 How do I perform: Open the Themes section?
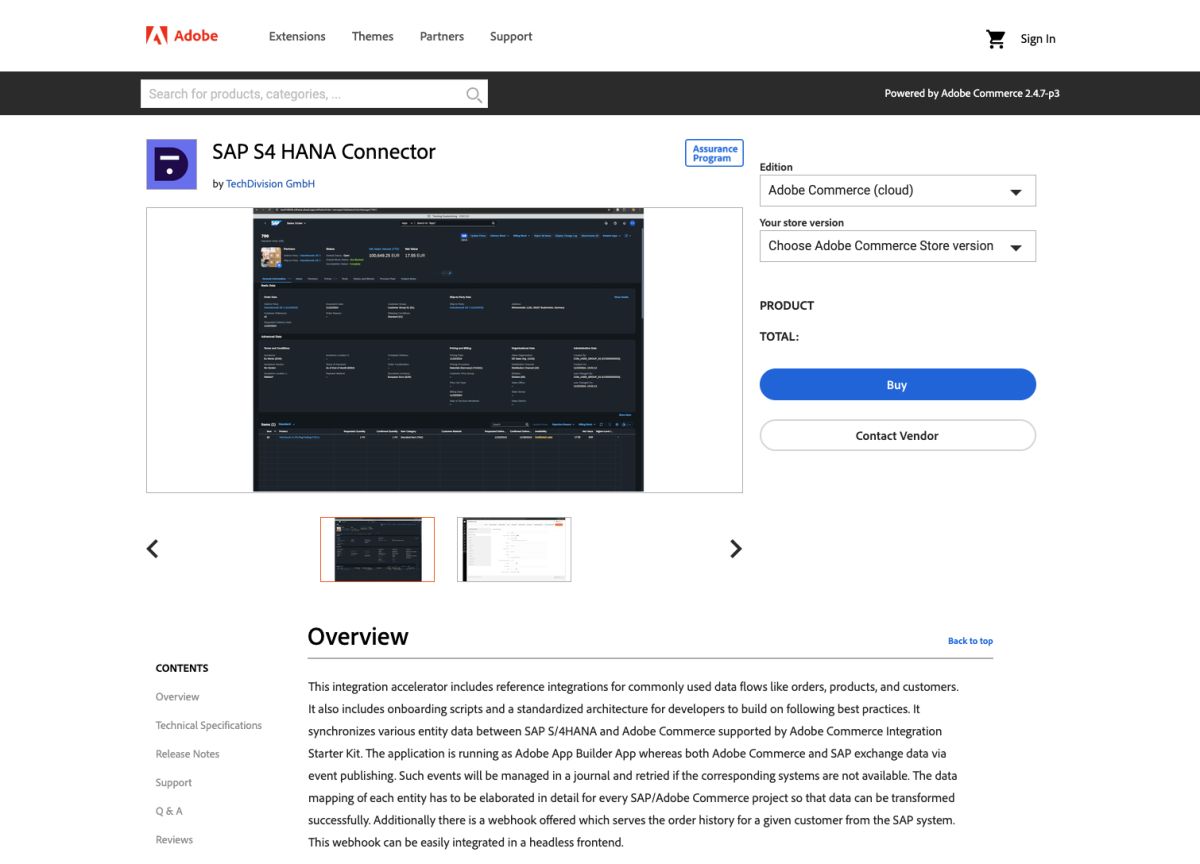point(372,36)
